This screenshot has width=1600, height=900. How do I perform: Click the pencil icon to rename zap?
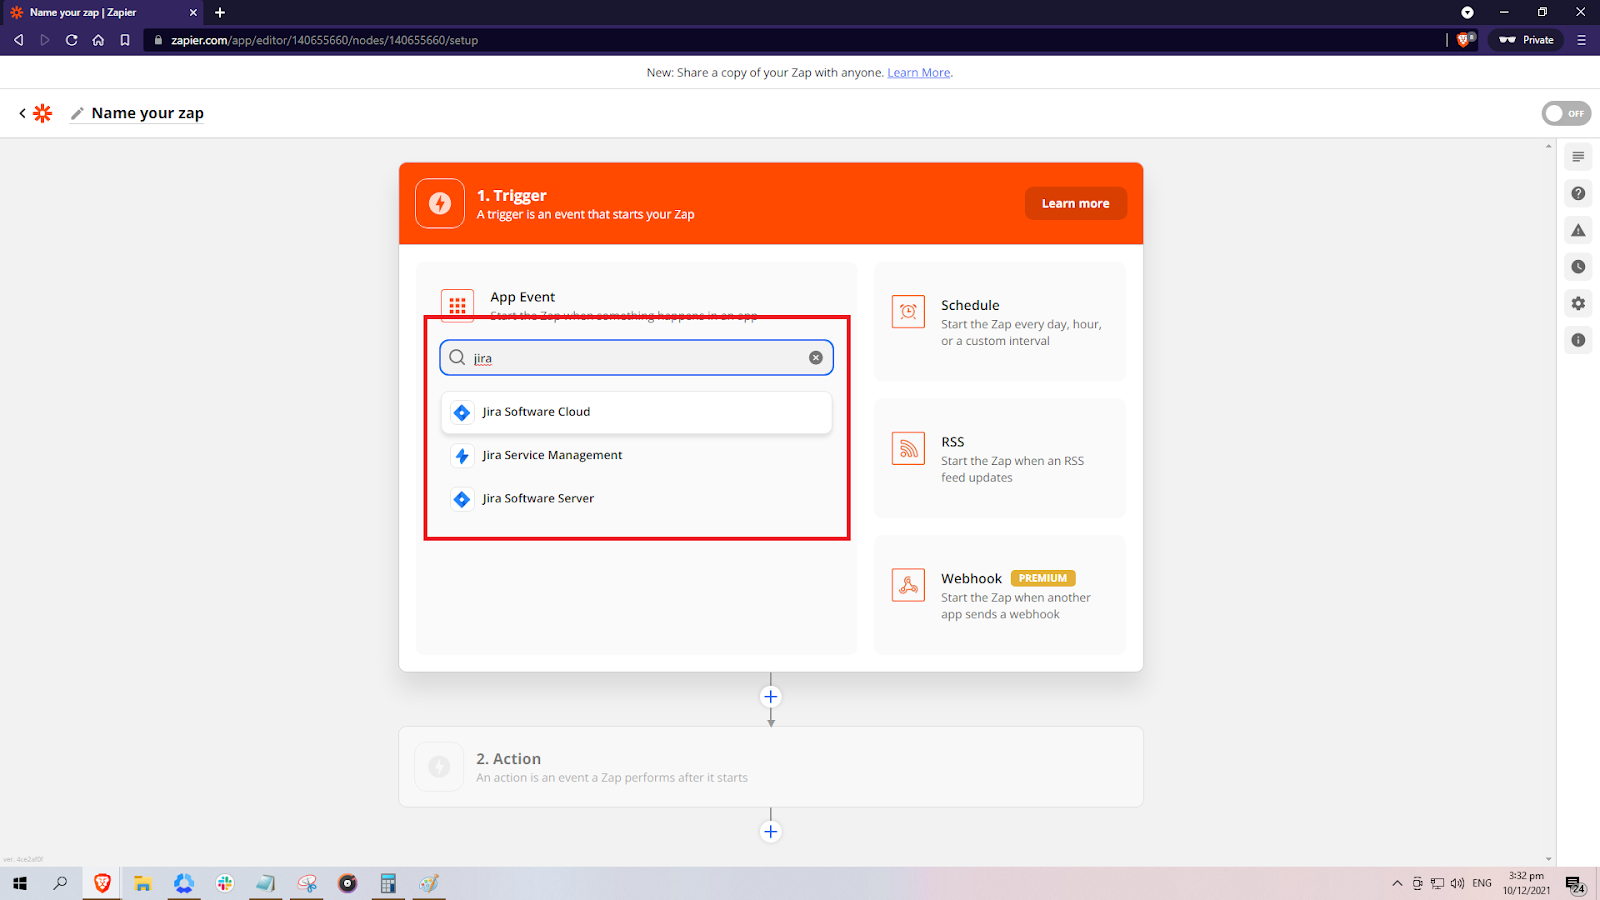(77, 114)
